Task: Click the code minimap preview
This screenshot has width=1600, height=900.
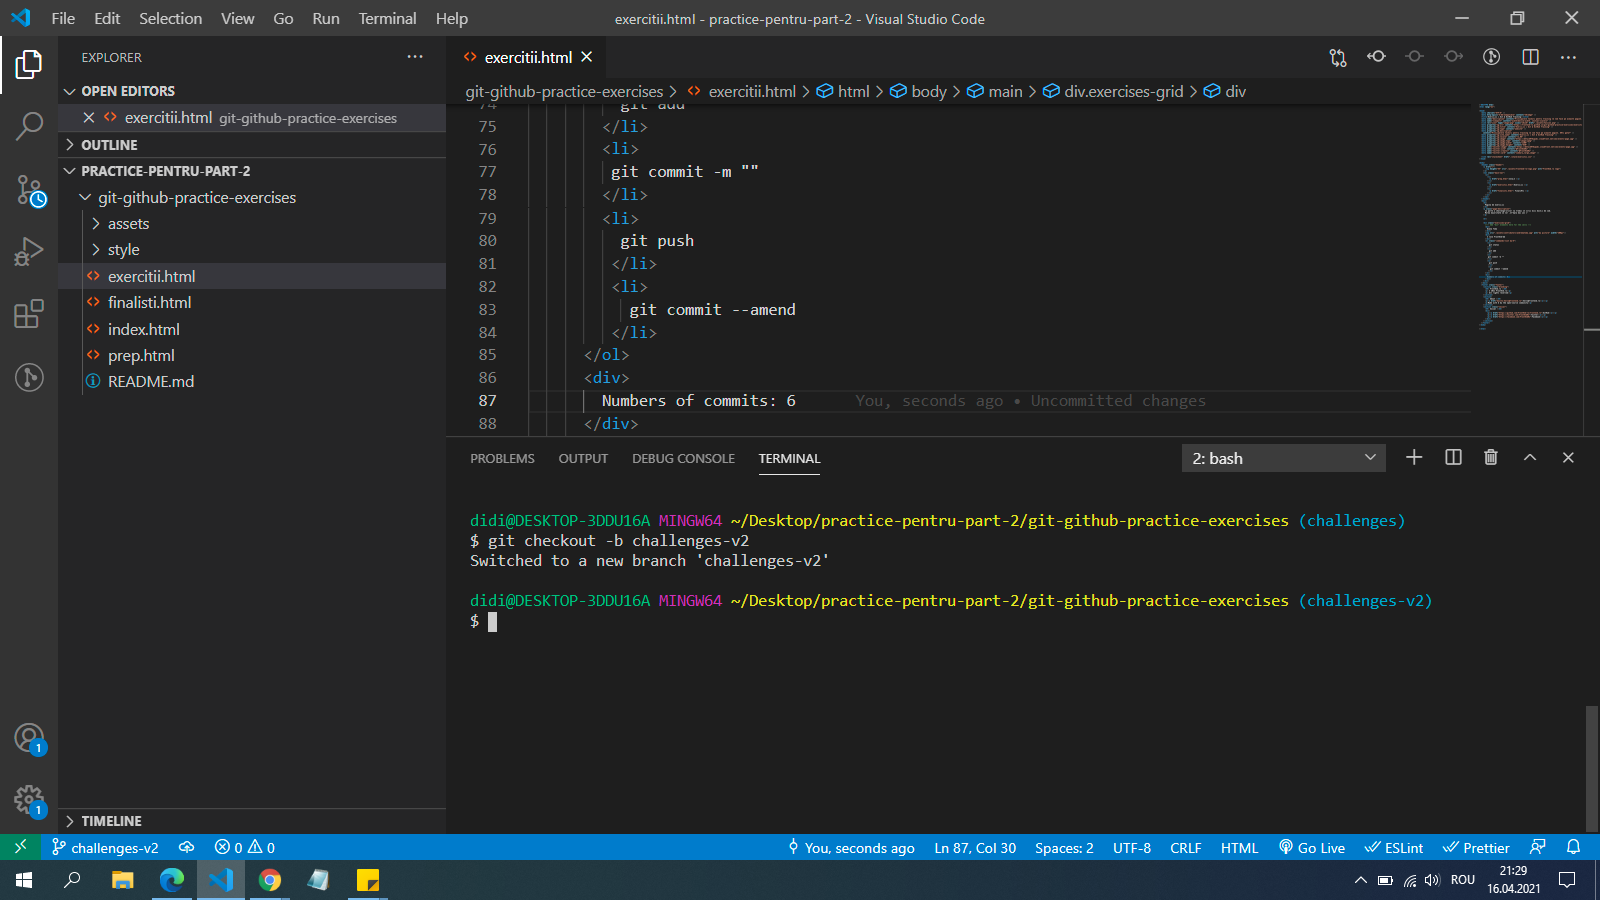Action: coord(1530,215)
